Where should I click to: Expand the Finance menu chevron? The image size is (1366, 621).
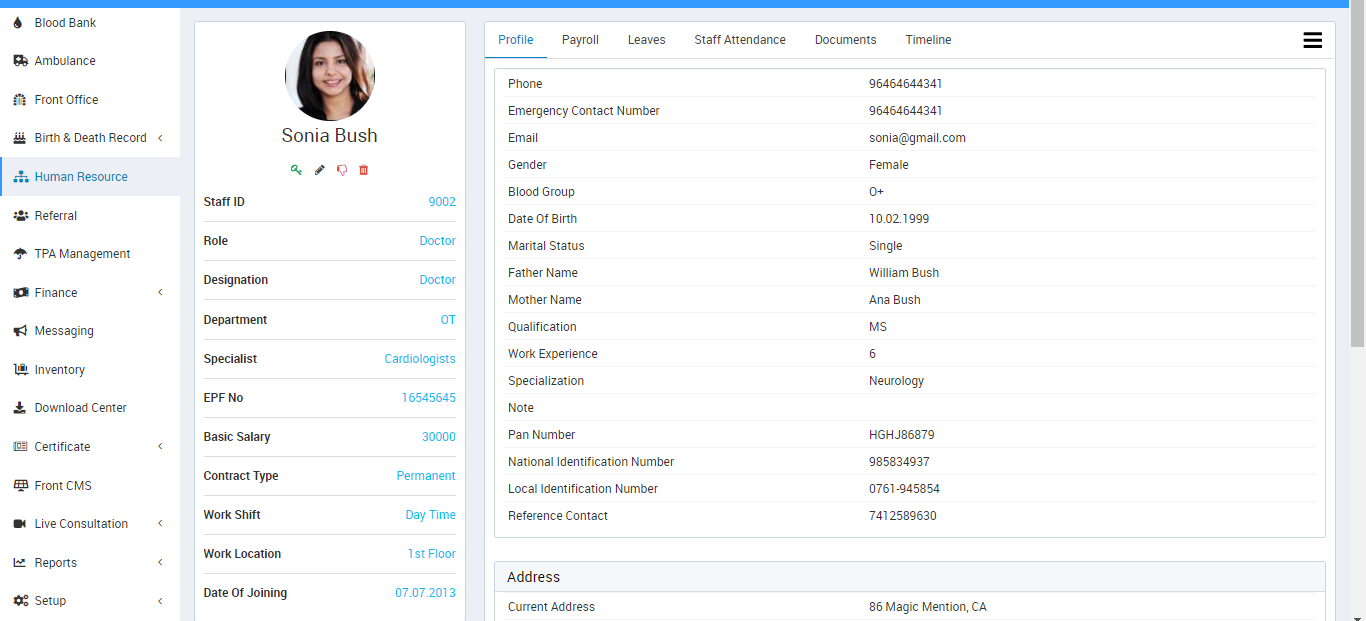pos(160,293)
